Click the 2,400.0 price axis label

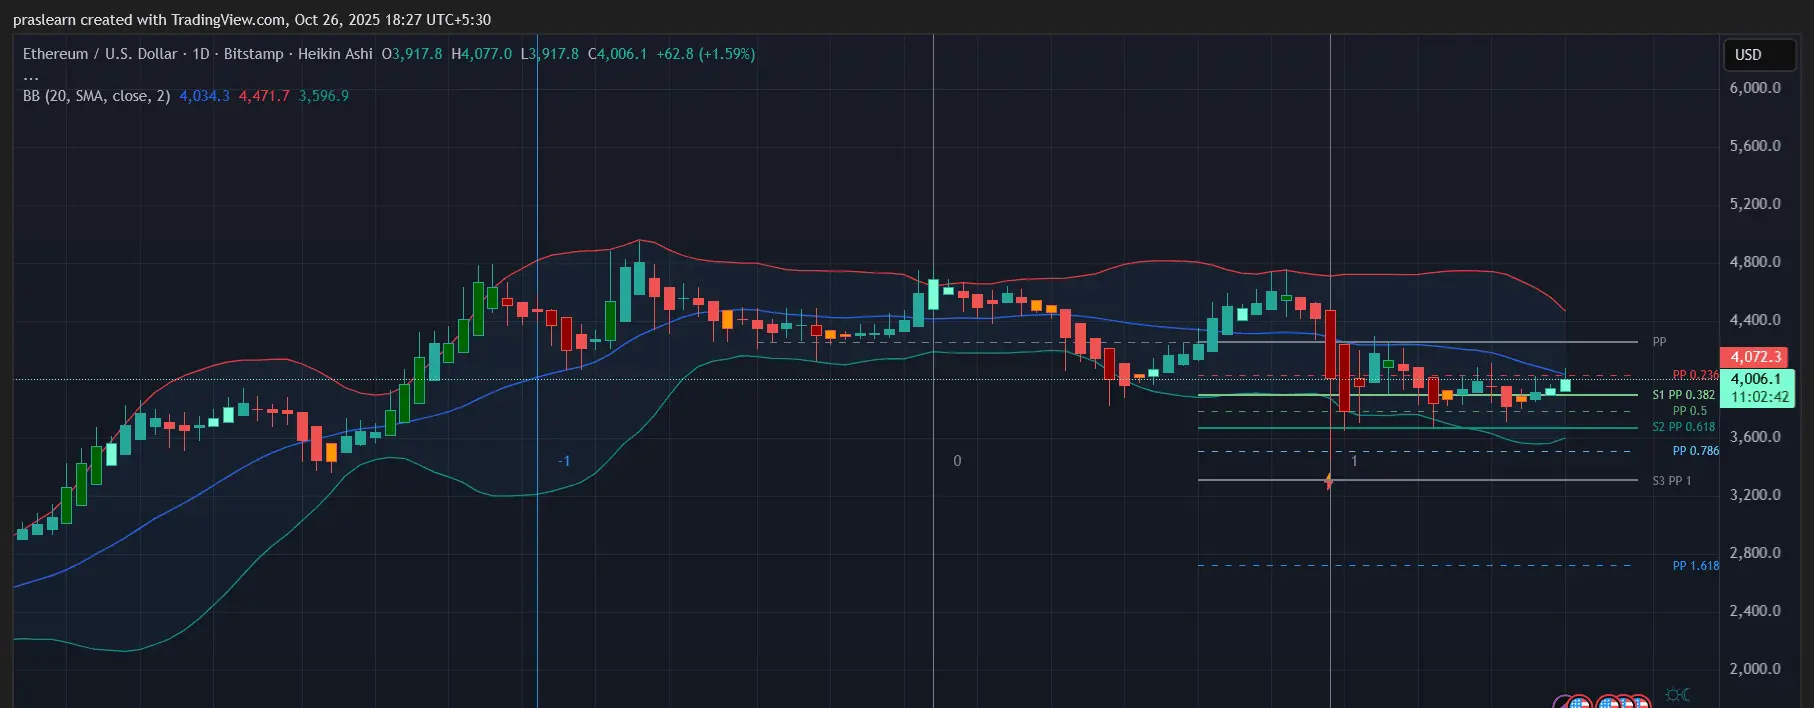1755,611
